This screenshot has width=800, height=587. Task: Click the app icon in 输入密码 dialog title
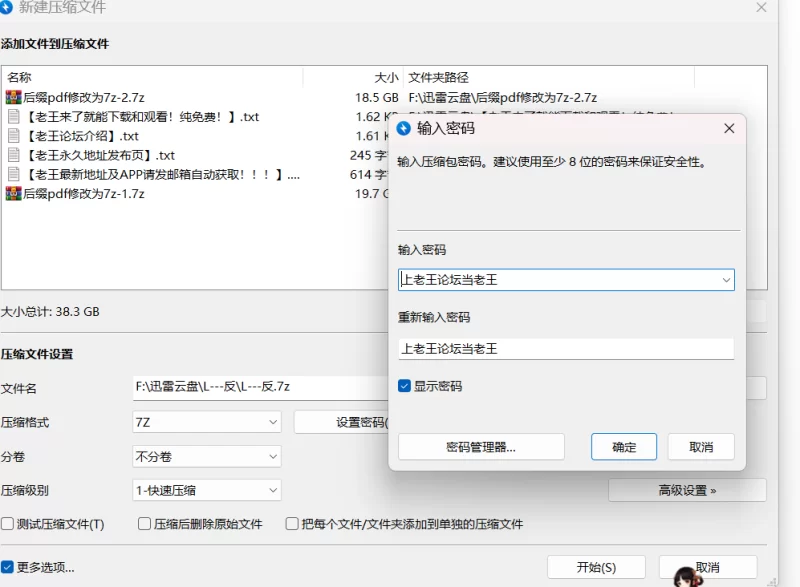click(404, 129)
